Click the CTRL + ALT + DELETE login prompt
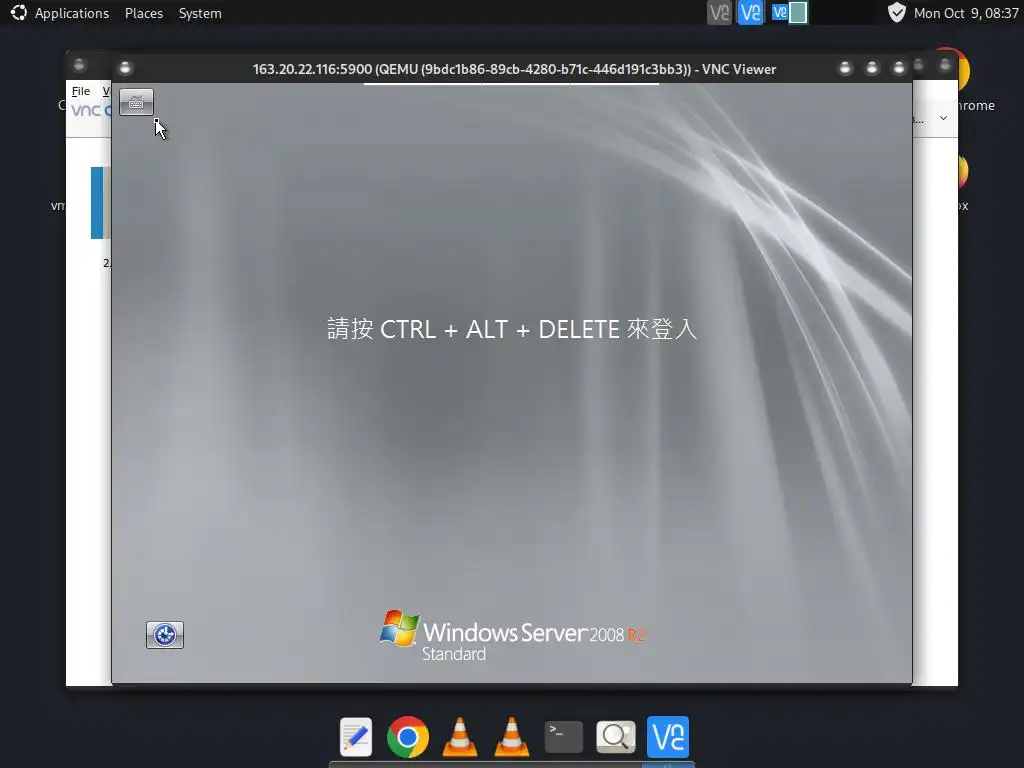Viewport: 1024px width, 768px height. (x=512, y=328)
